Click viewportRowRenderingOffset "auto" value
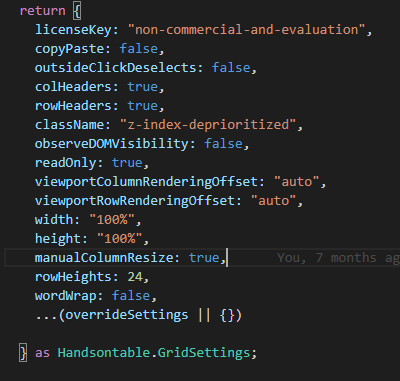 click(273, 201)
